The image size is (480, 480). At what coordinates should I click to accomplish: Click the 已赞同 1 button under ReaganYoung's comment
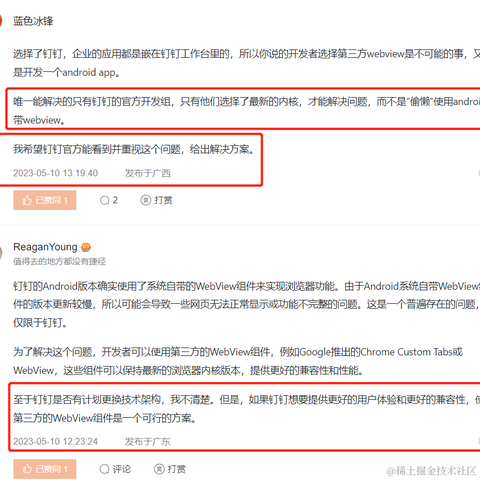click(45, 469)
